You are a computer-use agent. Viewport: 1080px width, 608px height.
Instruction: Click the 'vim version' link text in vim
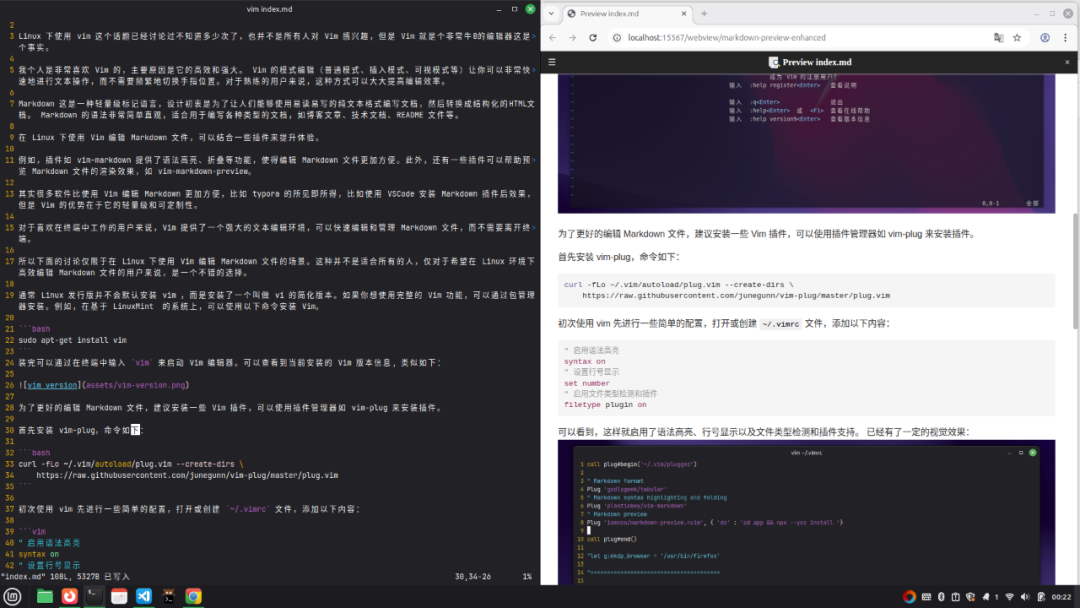52,386
